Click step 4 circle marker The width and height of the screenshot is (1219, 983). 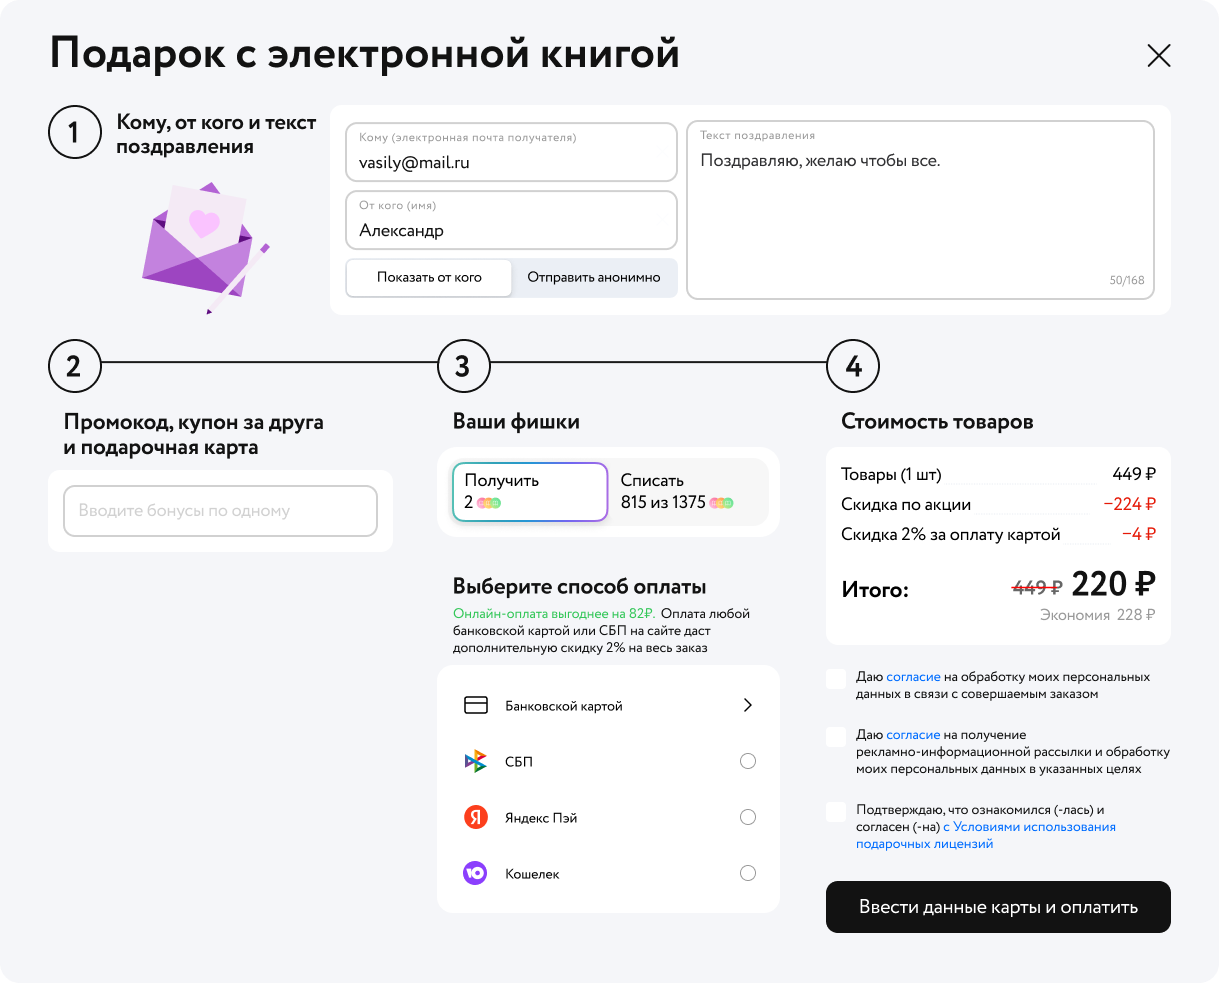click(852, 366)
